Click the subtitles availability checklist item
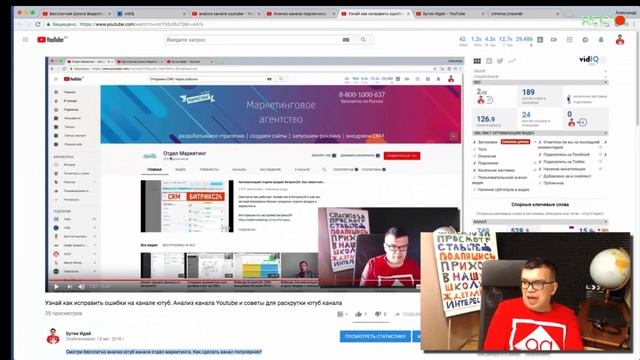The width and height of the screenshot is (640, 360). (503, 189)
